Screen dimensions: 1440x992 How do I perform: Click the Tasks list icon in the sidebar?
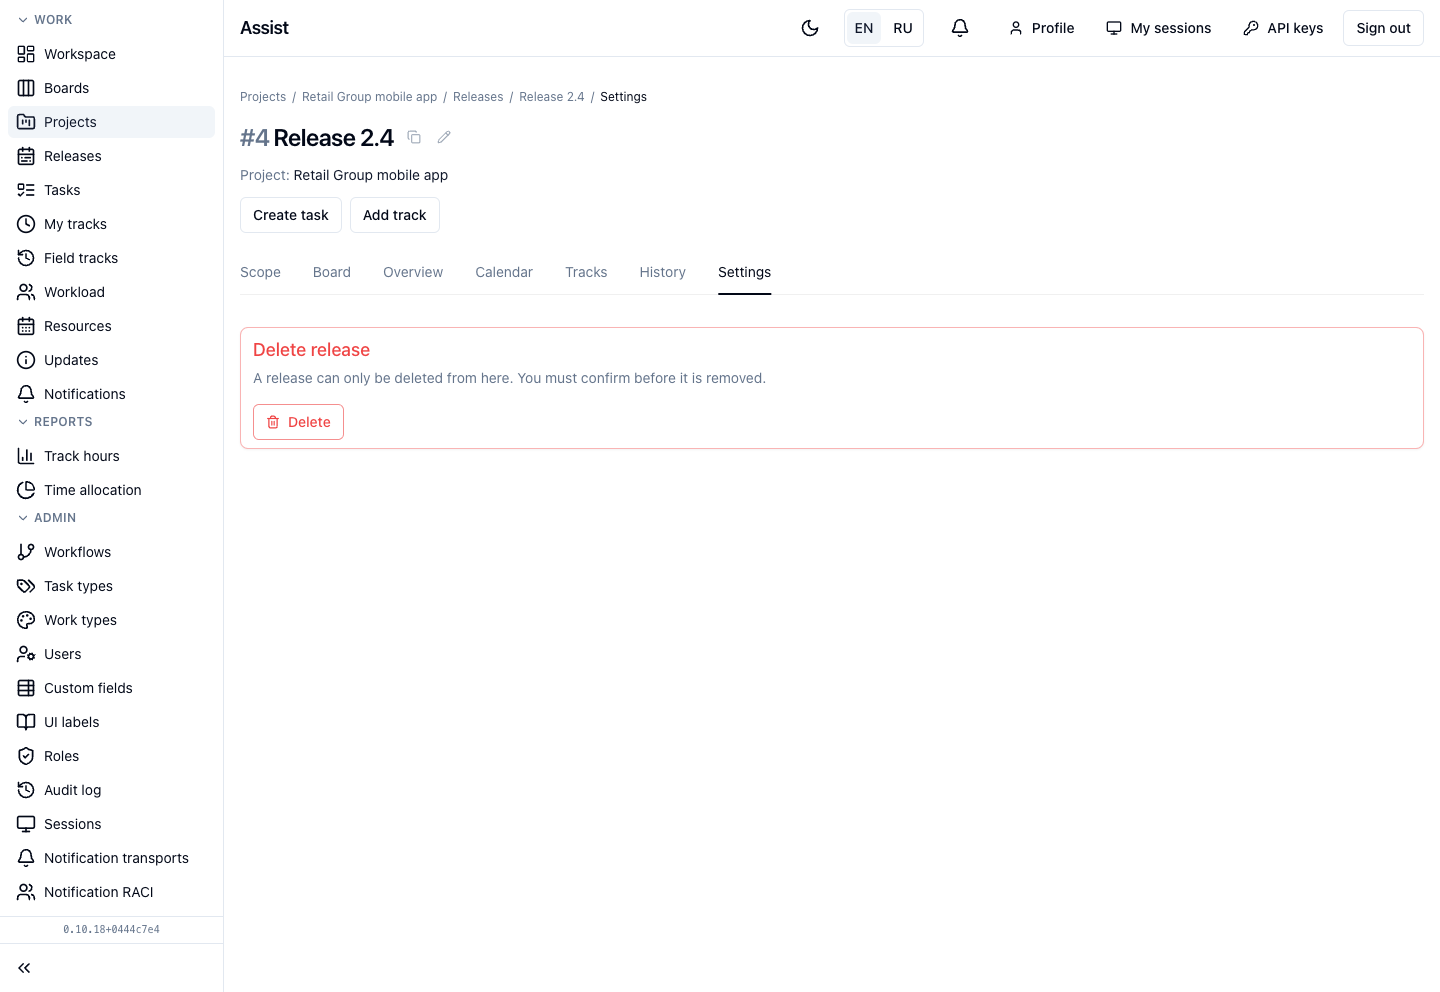point(26,190)
